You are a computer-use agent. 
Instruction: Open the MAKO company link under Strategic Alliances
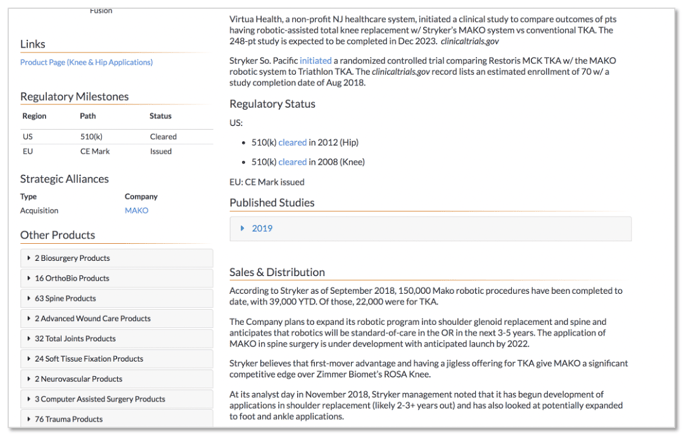point(136,211)
